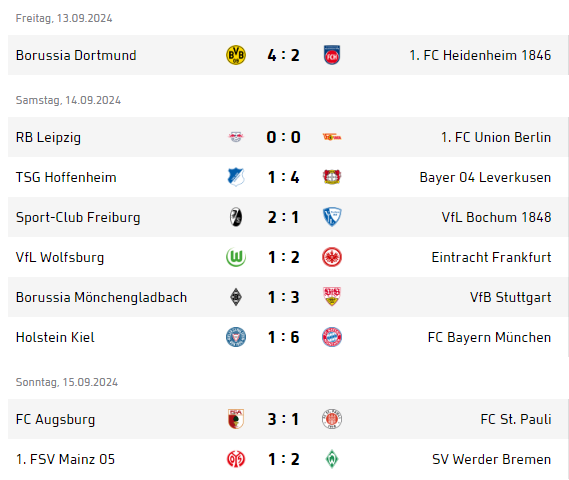This screenshot has height=480, width=569.
Task: Click the Eintracht Frankfurt eagle crest
Action: point(332,257)
